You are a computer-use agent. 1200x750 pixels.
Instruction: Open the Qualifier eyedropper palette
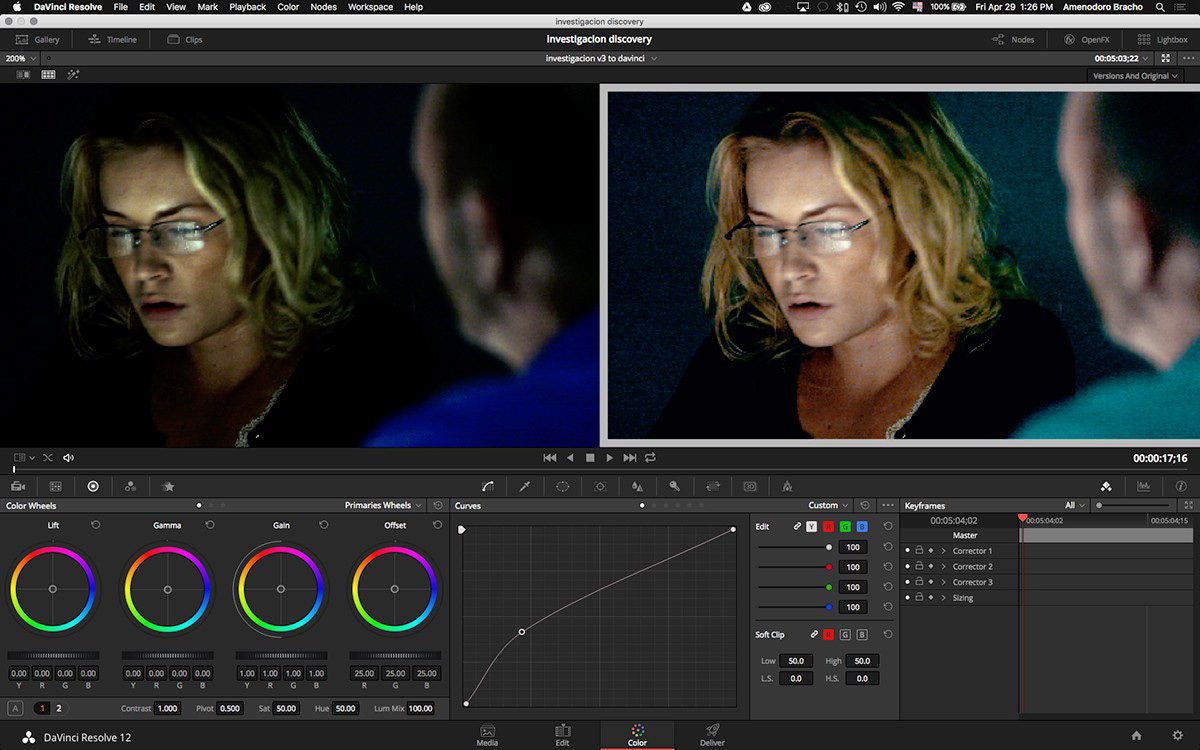[525, 486]
